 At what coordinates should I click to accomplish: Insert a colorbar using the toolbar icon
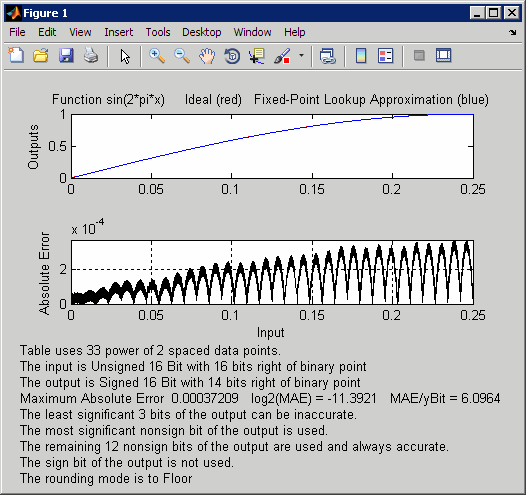[361, 56]
